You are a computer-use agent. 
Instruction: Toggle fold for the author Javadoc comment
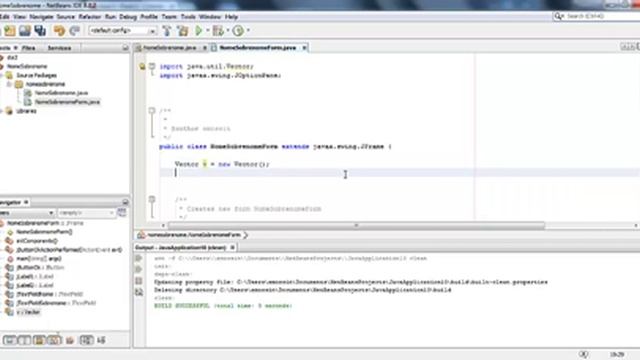point(152,111)
